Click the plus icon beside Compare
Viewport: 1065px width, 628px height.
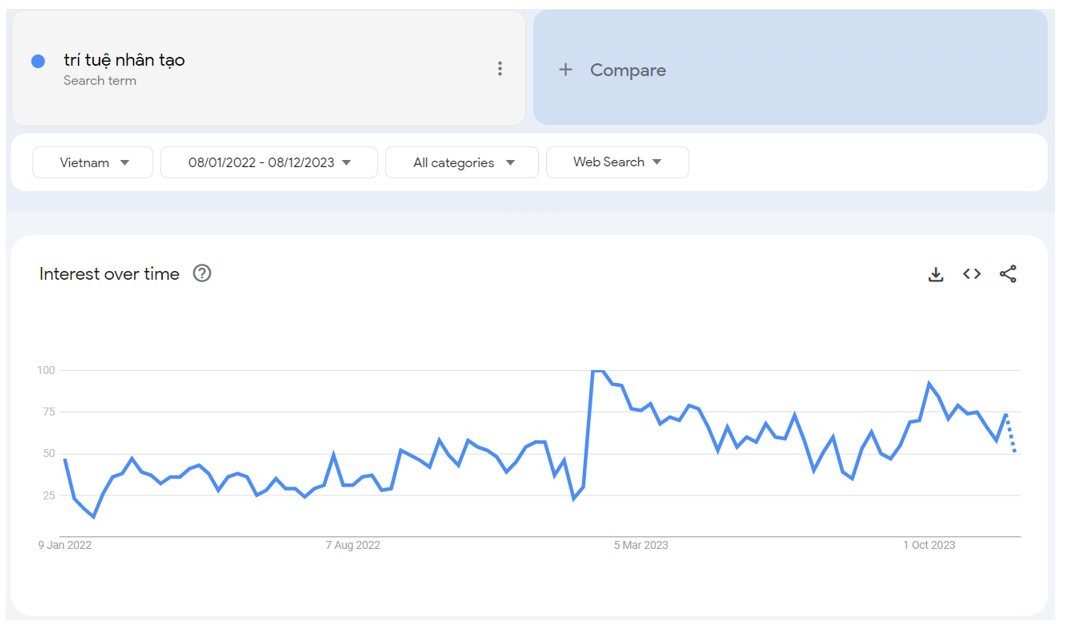566,70
